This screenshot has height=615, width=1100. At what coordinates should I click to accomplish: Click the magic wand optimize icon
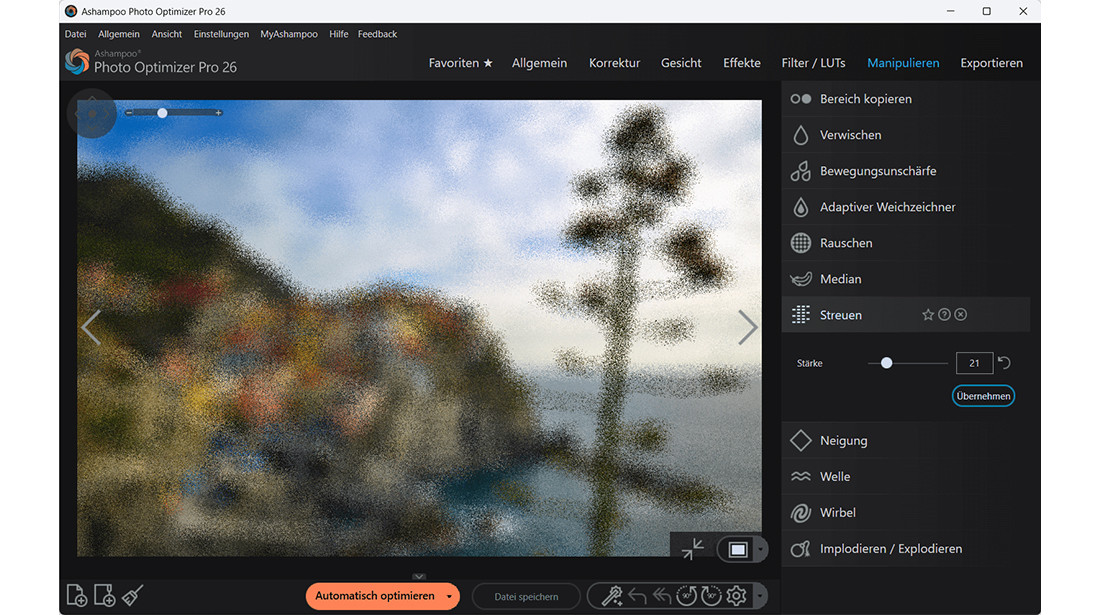[x=612, y=596]
